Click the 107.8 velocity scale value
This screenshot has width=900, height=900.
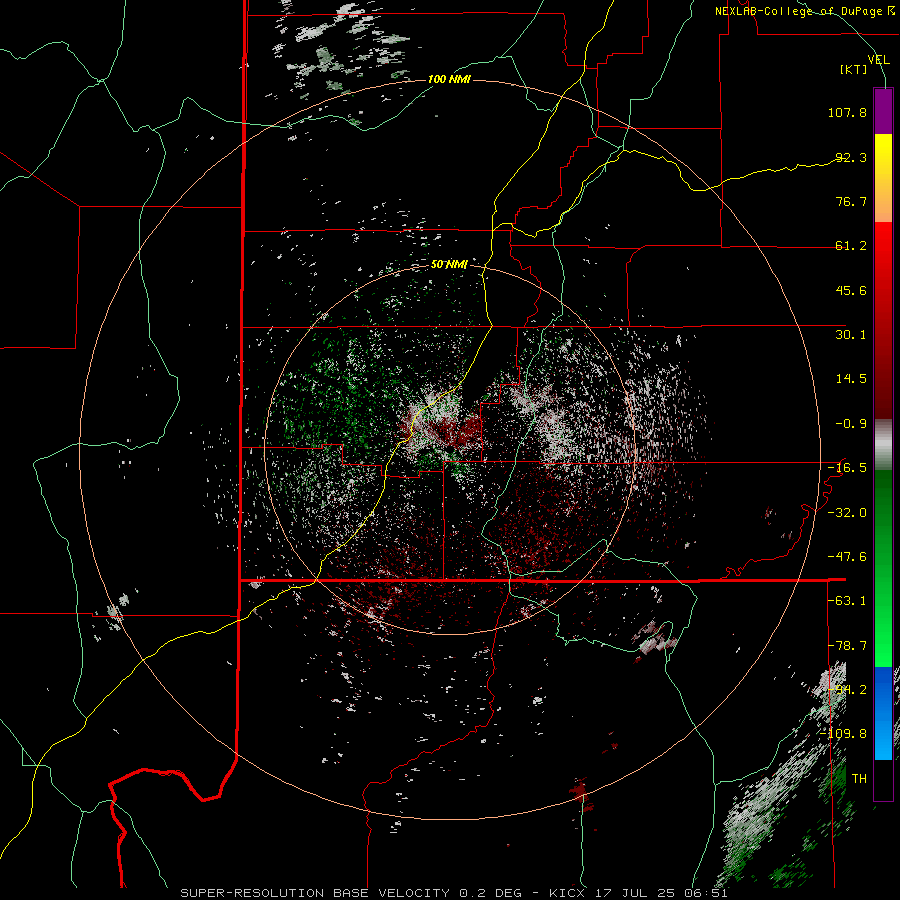(x=847, y=112)
